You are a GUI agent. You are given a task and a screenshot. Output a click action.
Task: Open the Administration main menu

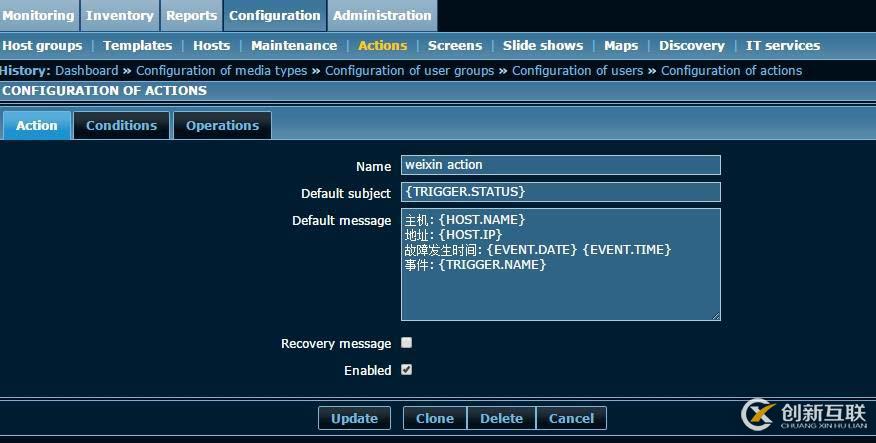[x=382, y=16]
